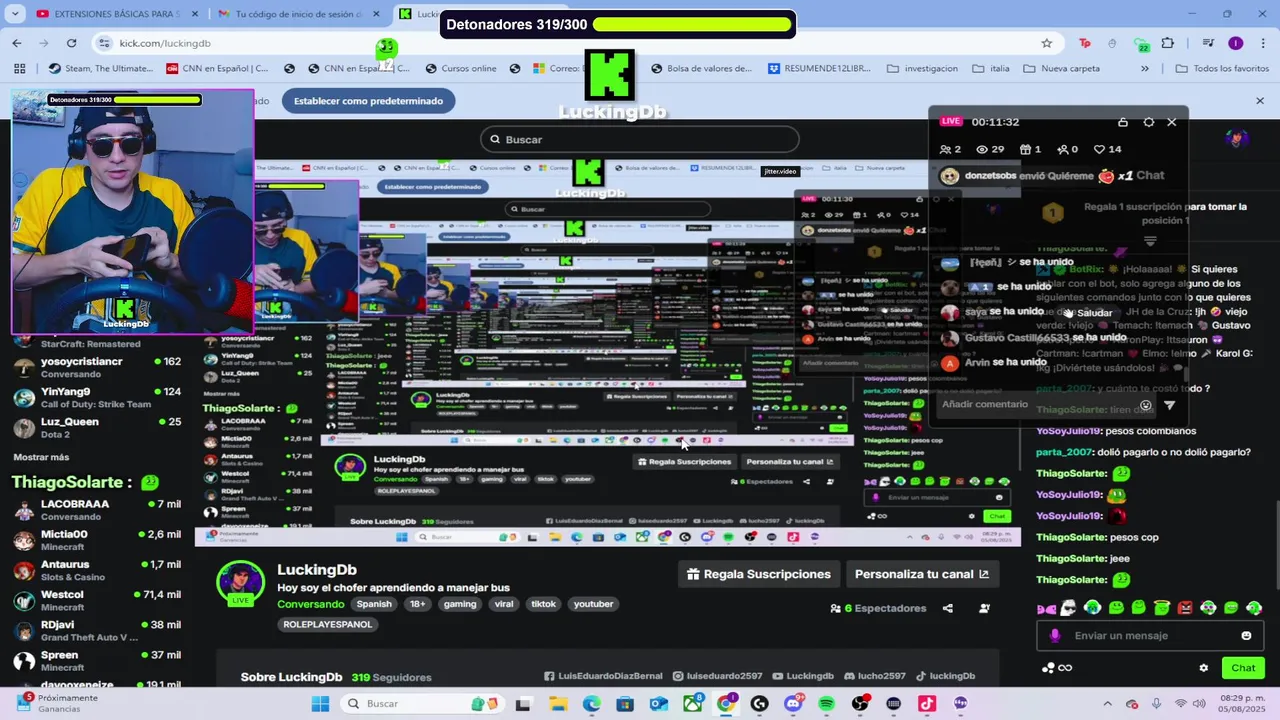Click the Spanish tag chip

(374, 604)
